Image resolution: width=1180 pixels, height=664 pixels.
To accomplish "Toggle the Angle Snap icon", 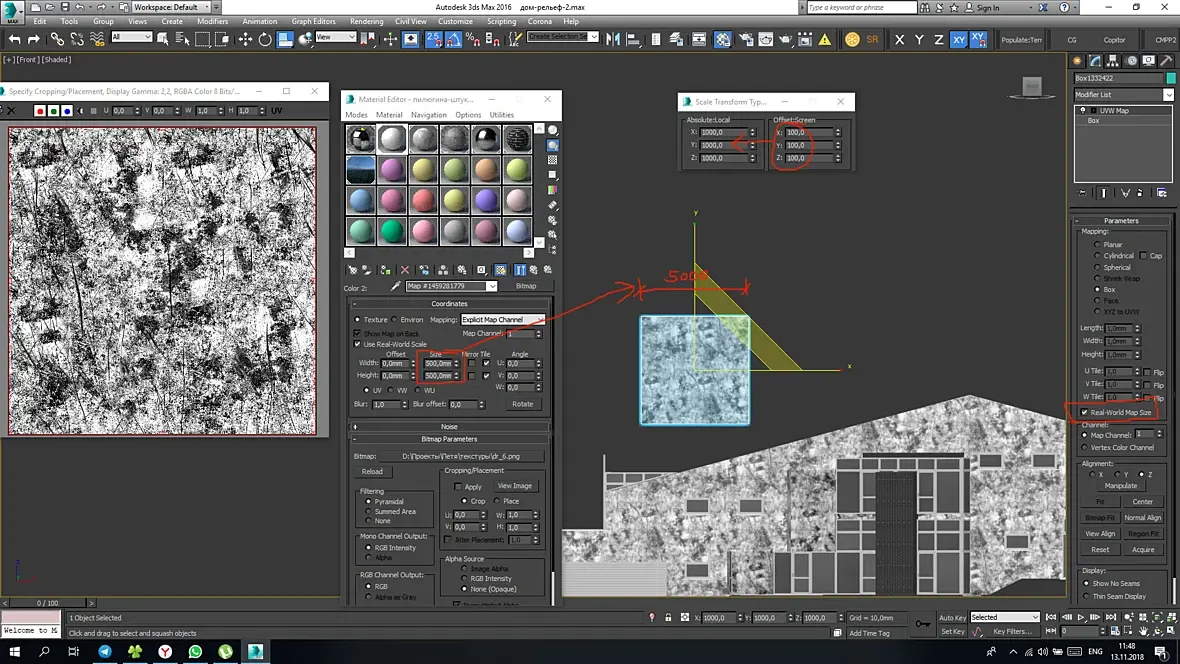I will (x=455, y=39).
